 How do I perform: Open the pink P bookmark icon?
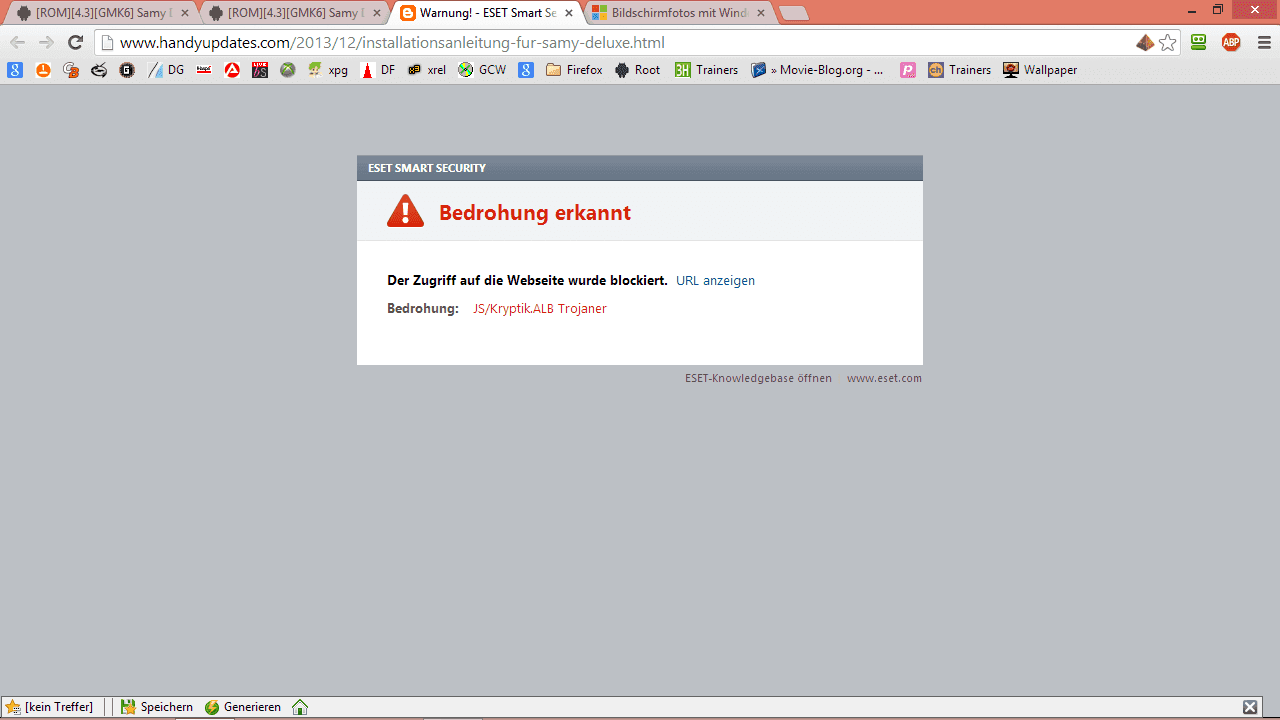point(908,70)
